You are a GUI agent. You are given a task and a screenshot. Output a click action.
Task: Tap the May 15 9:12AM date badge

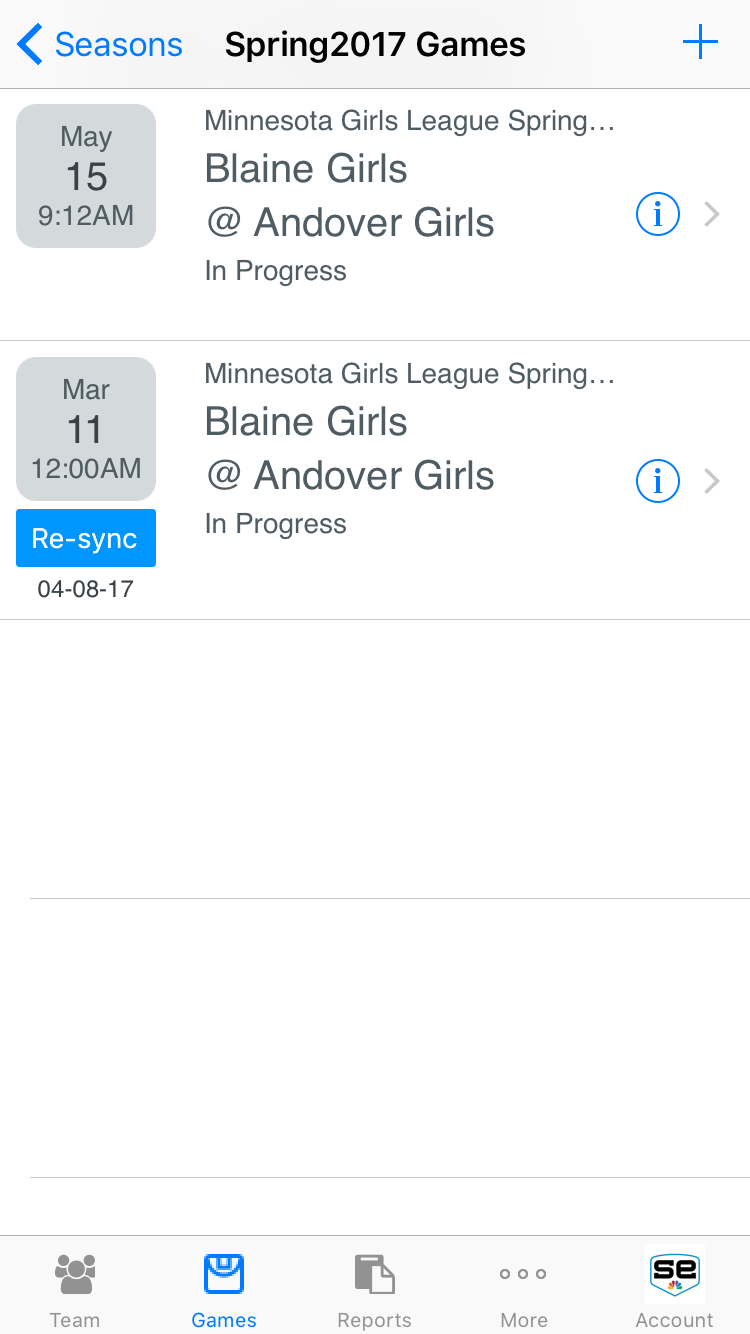tap(86, 176)
